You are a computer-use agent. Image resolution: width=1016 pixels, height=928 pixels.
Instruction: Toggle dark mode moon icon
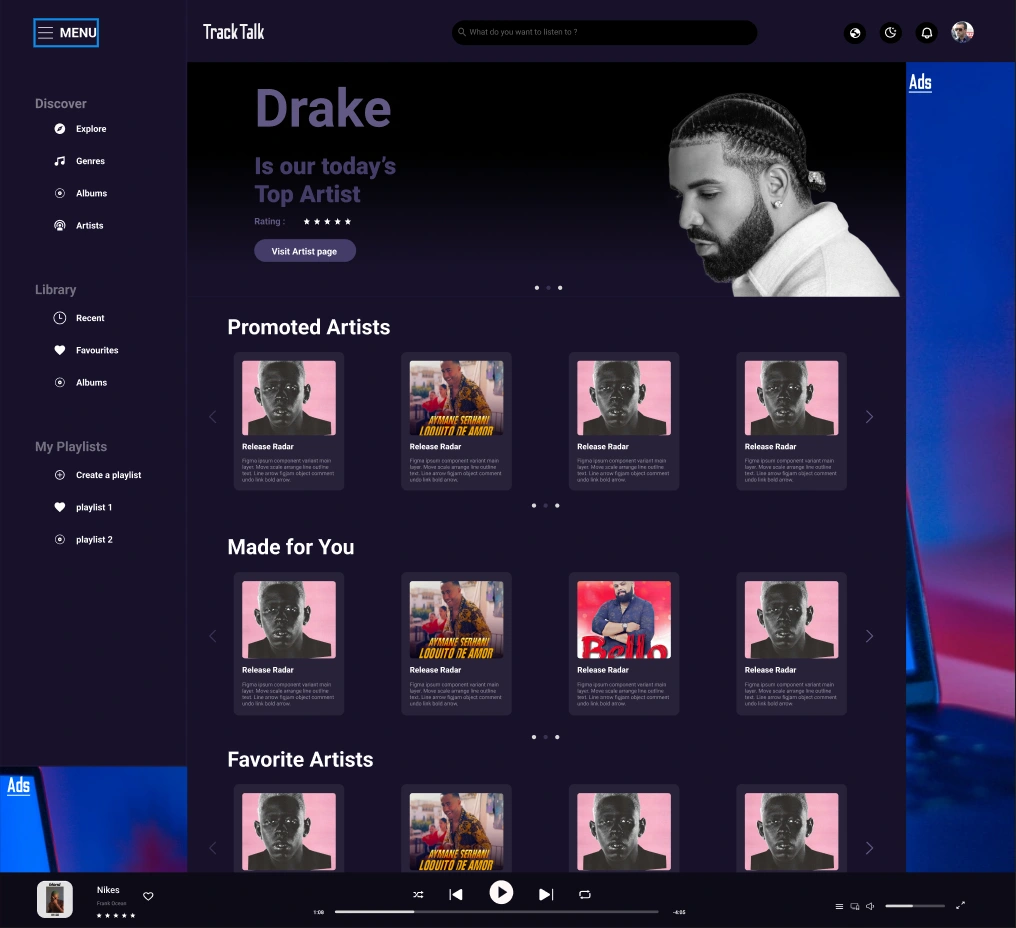tap(890, 32)
